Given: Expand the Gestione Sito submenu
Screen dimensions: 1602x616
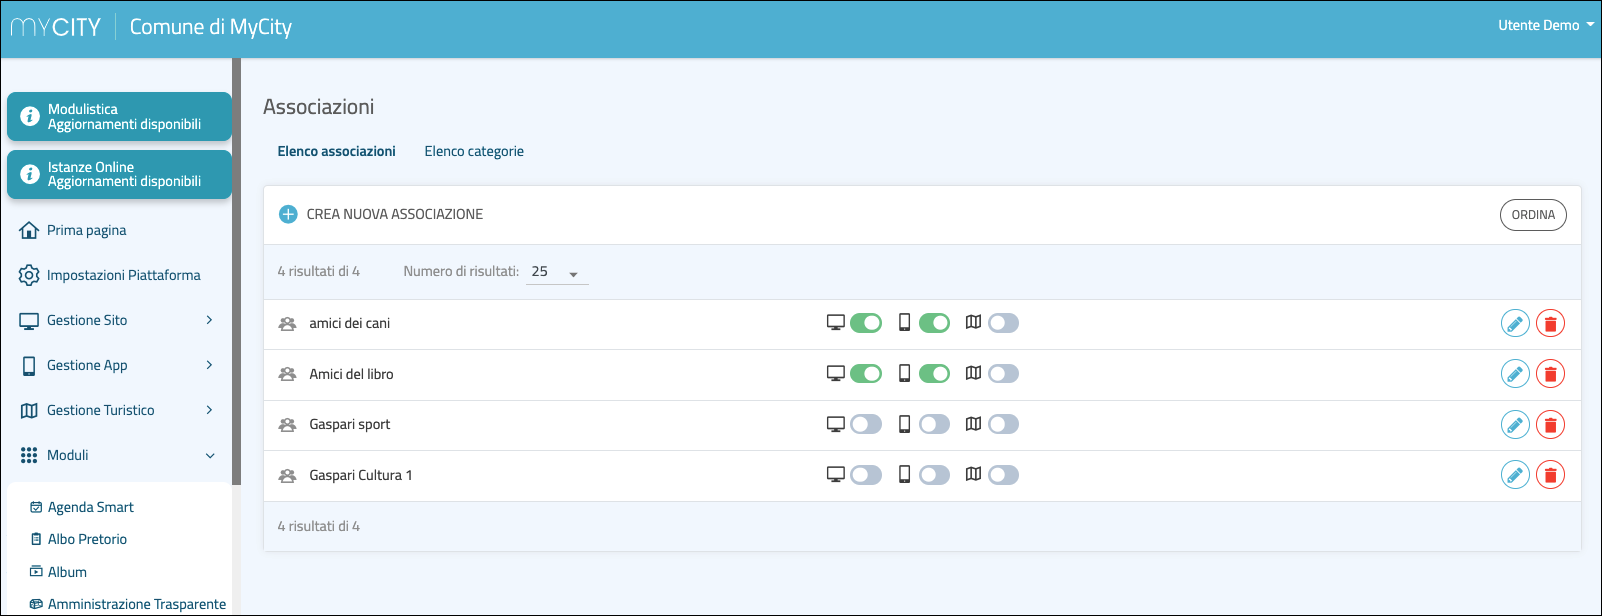Looking at the screenshot, I should point(209,320).
